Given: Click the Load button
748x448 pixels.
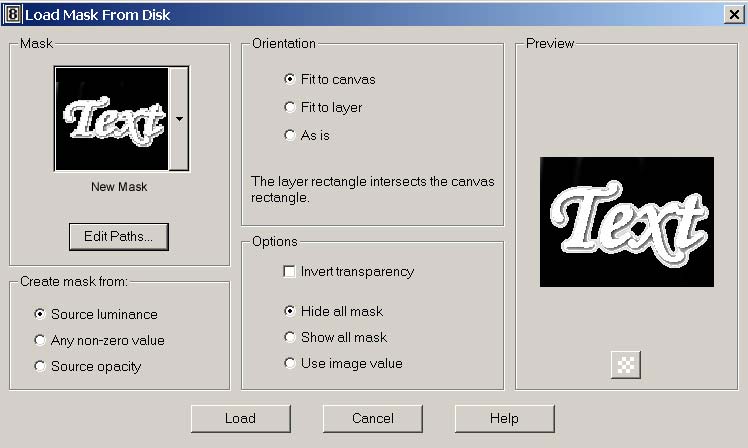Looking at the screenshot, I should [240, 418].
